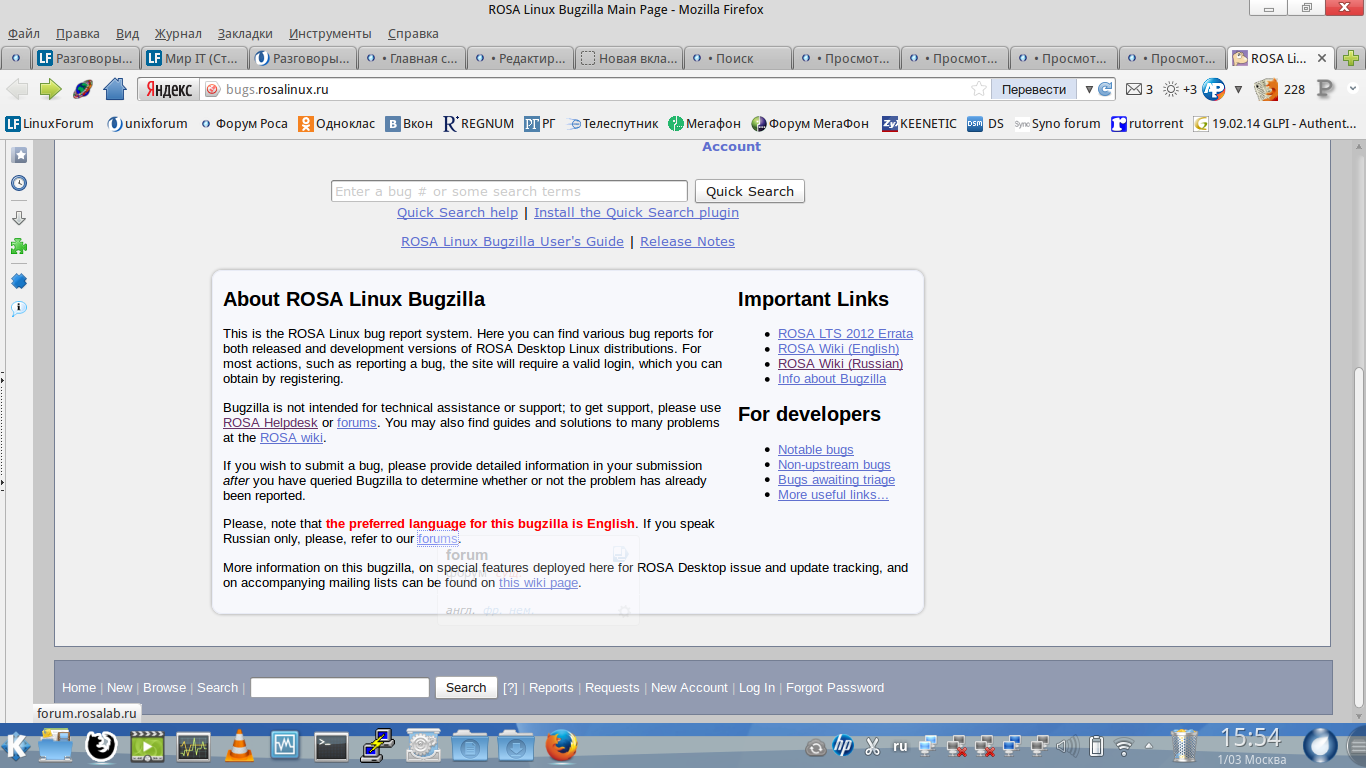Screen dimensions: 1366x768
Task: Click the Home icon in the navigation bar
Action: pyautogui.click(x=115, y=89)
